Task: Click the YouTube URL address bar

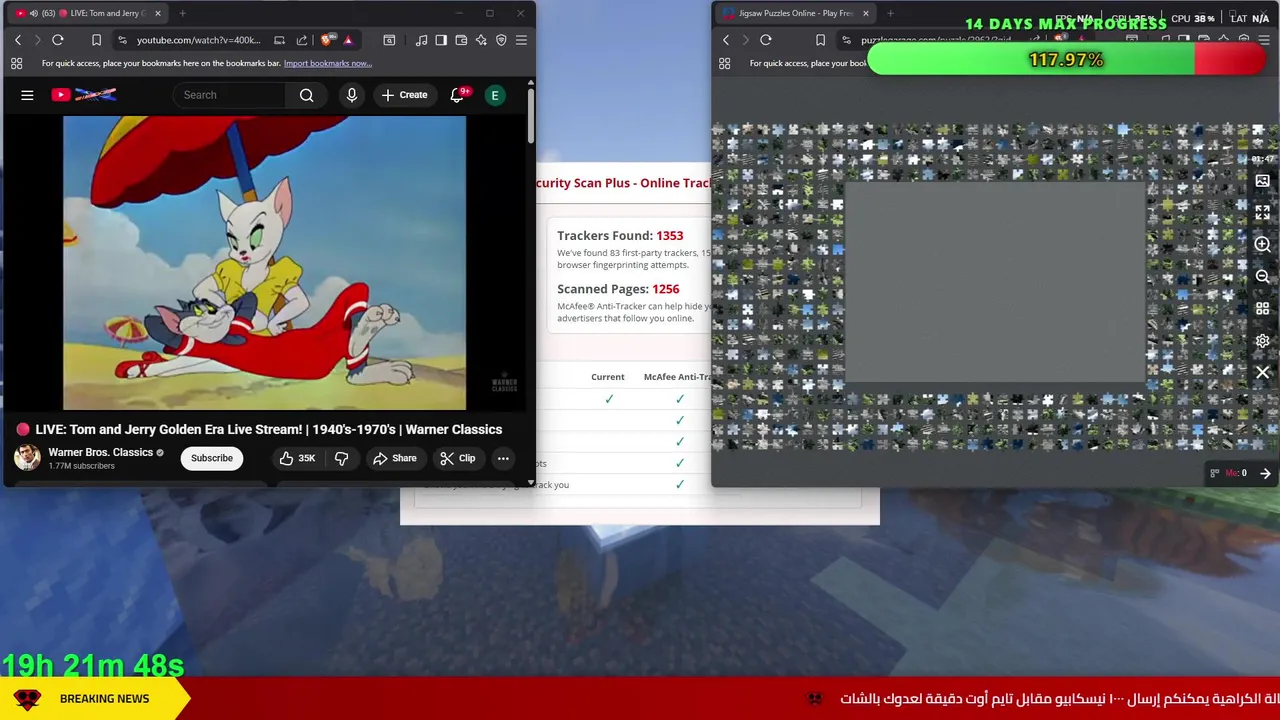Action: coord(198,40)
